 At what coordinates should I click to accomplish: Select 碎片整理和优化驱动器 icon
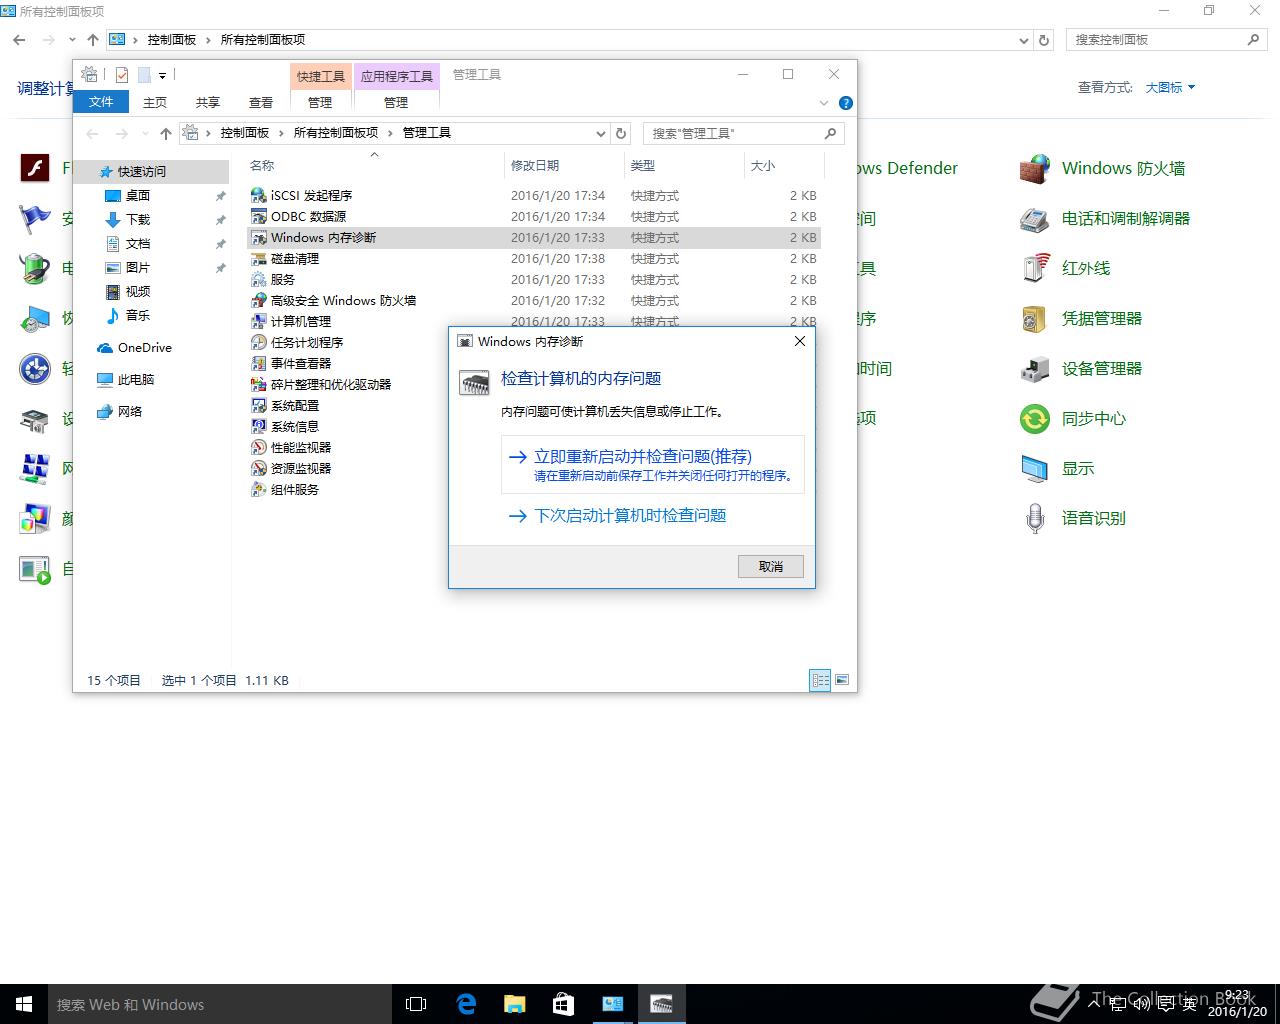tap(259, 384)
